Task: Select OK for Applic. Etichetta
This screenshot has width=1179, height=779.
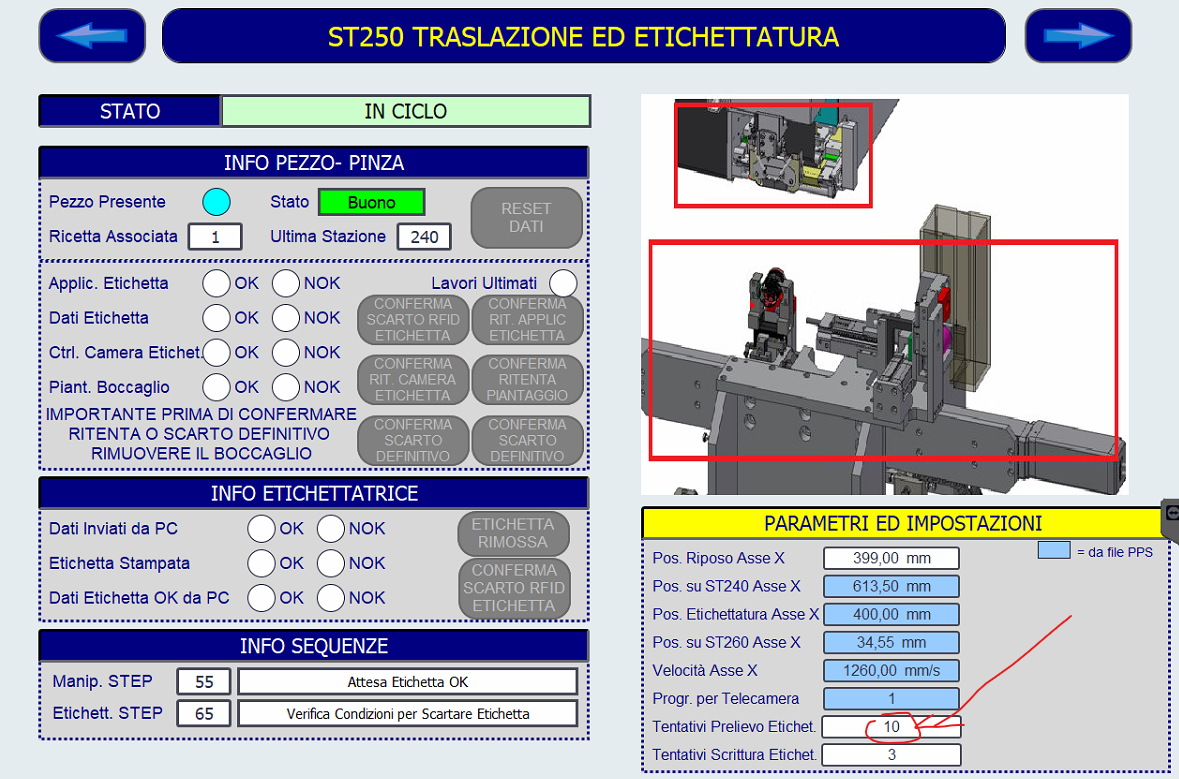Action: click(x=216, y=283)
